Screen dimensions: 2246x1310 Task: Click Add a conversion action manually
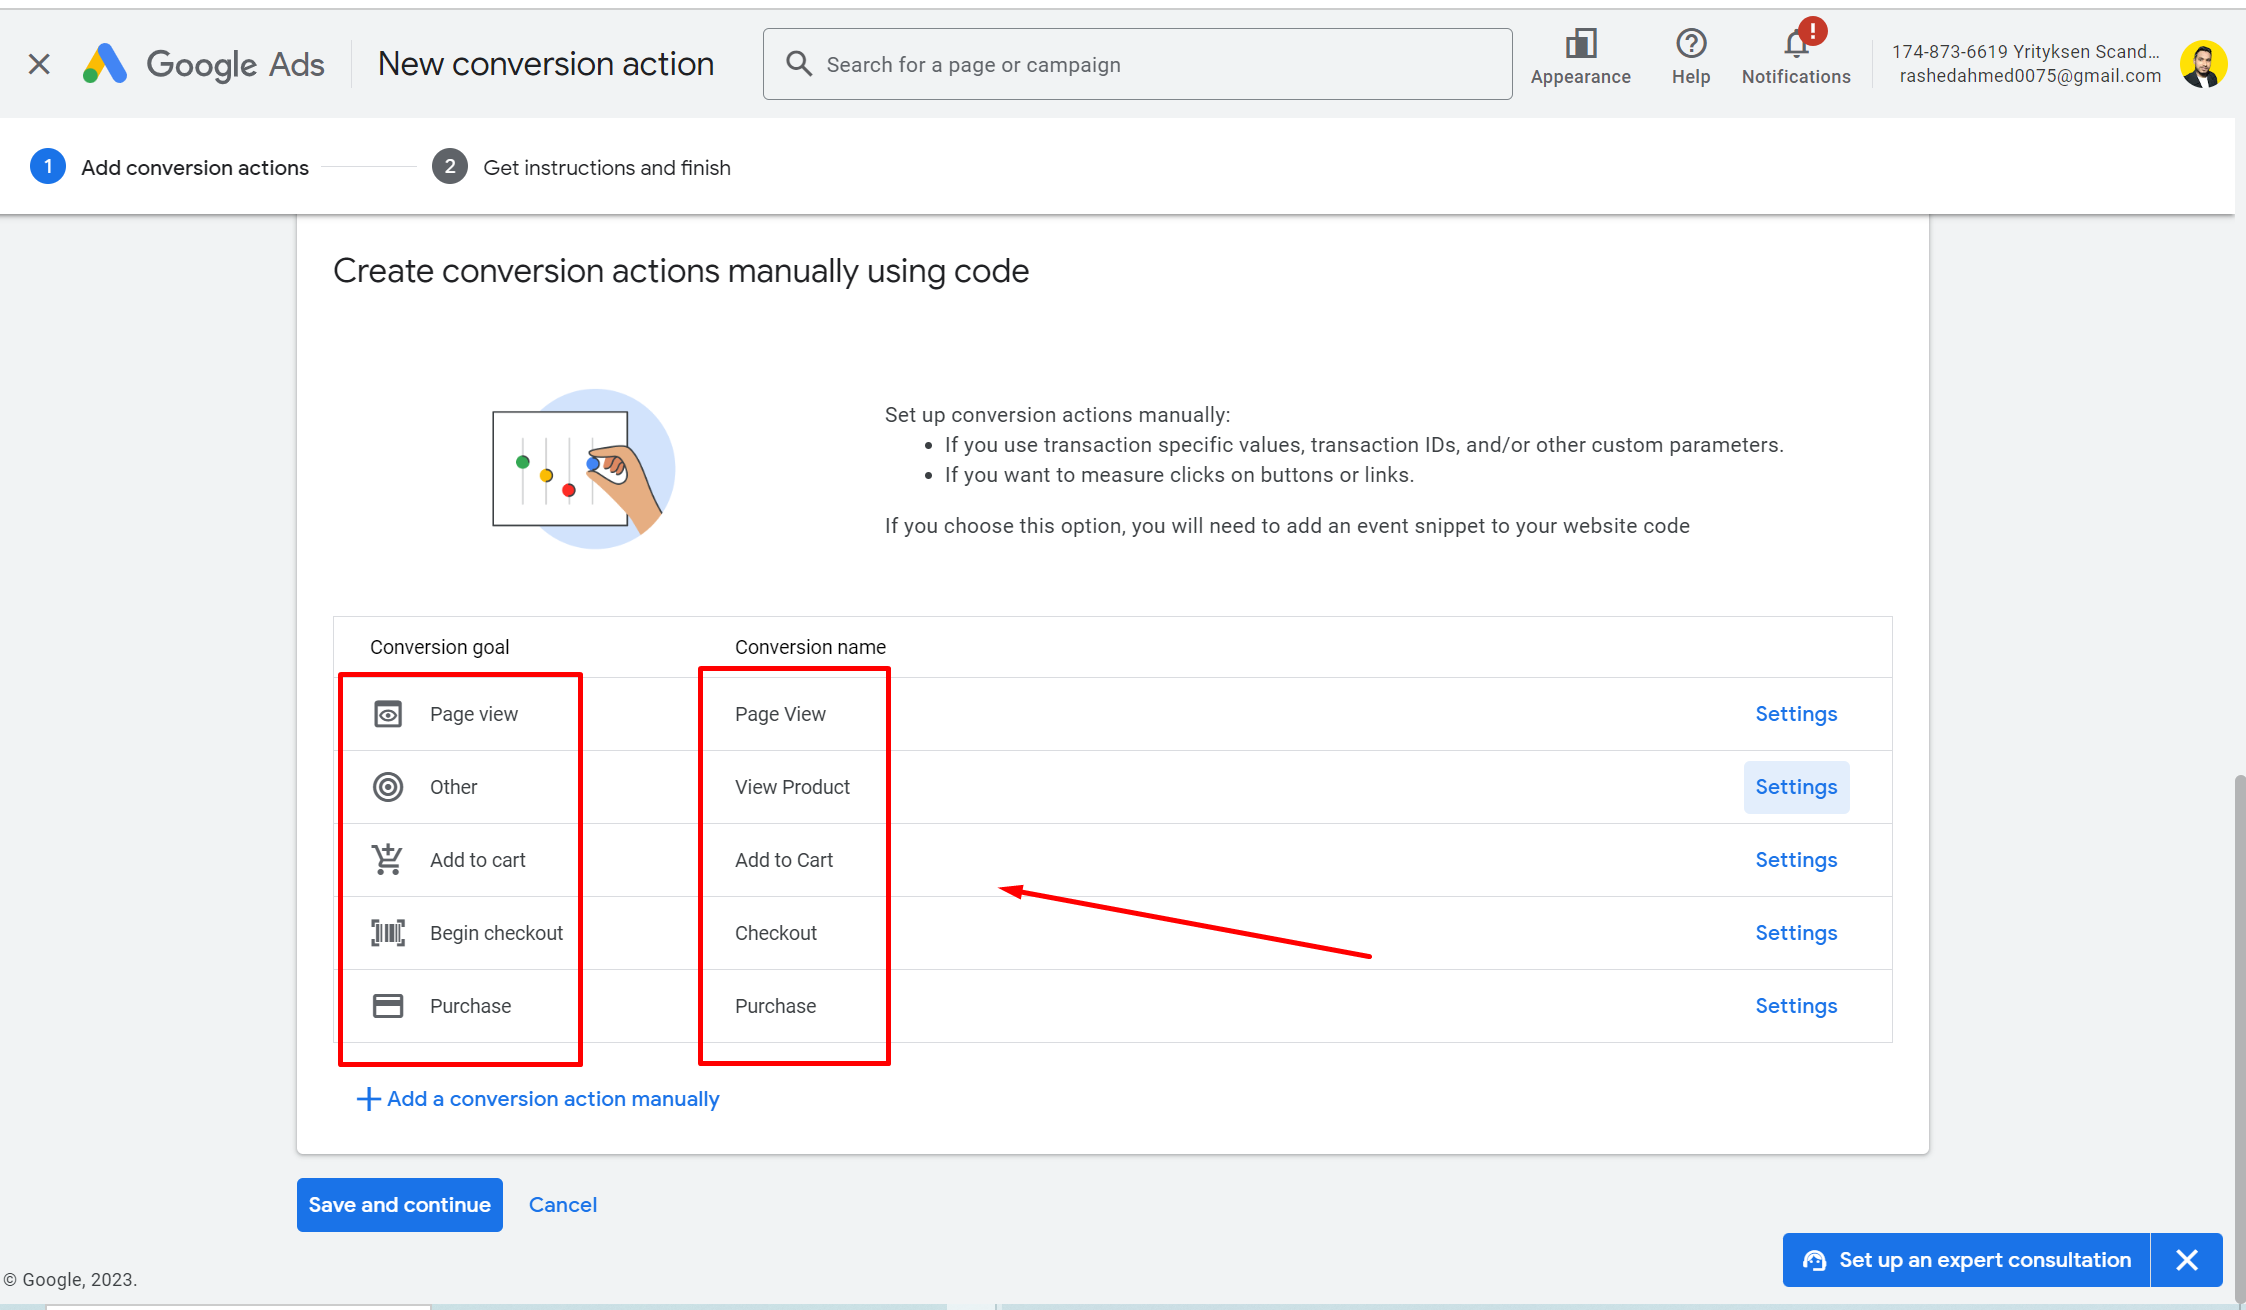[538, 1099]
